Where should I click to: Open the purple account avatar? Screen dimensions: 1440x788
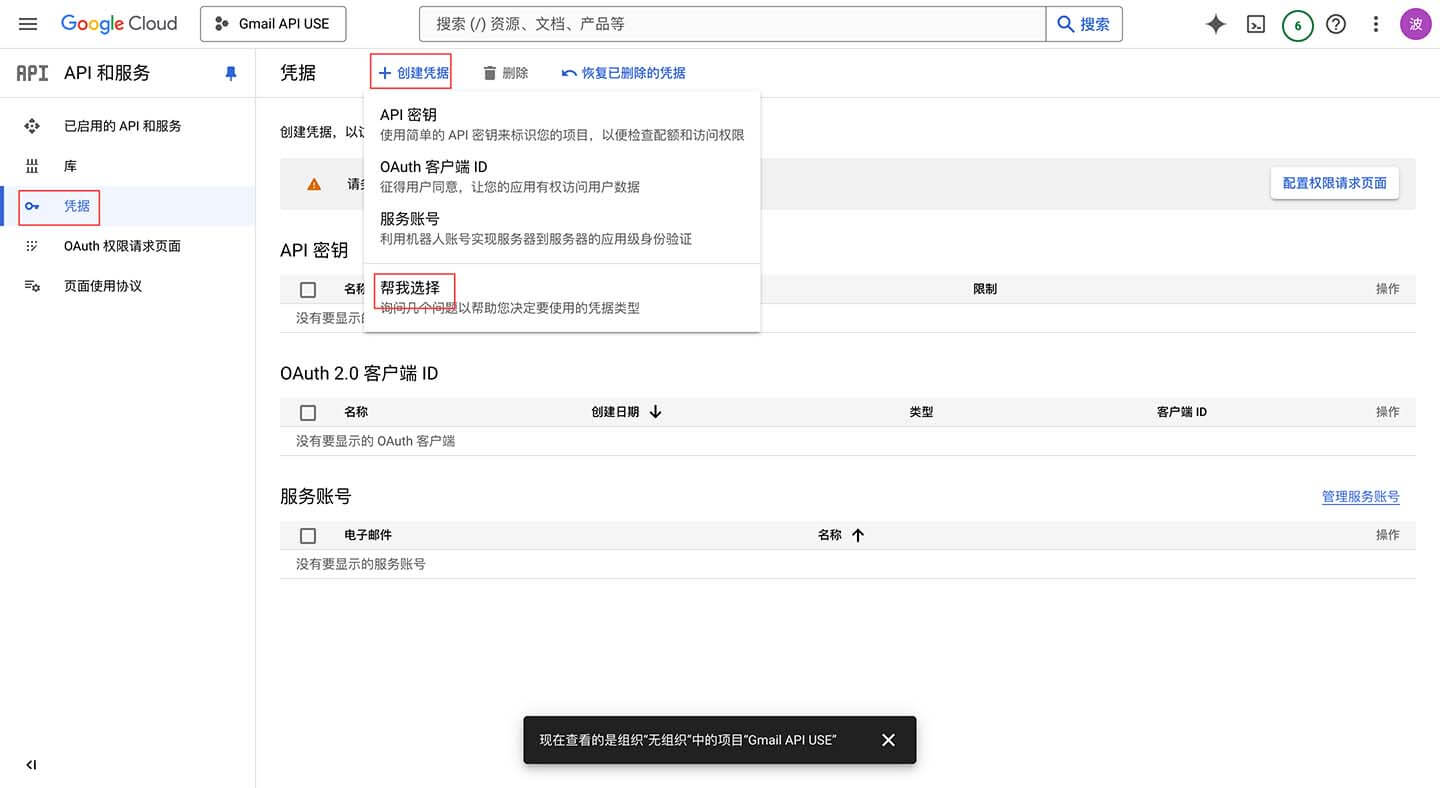[x=1415, y=25]
